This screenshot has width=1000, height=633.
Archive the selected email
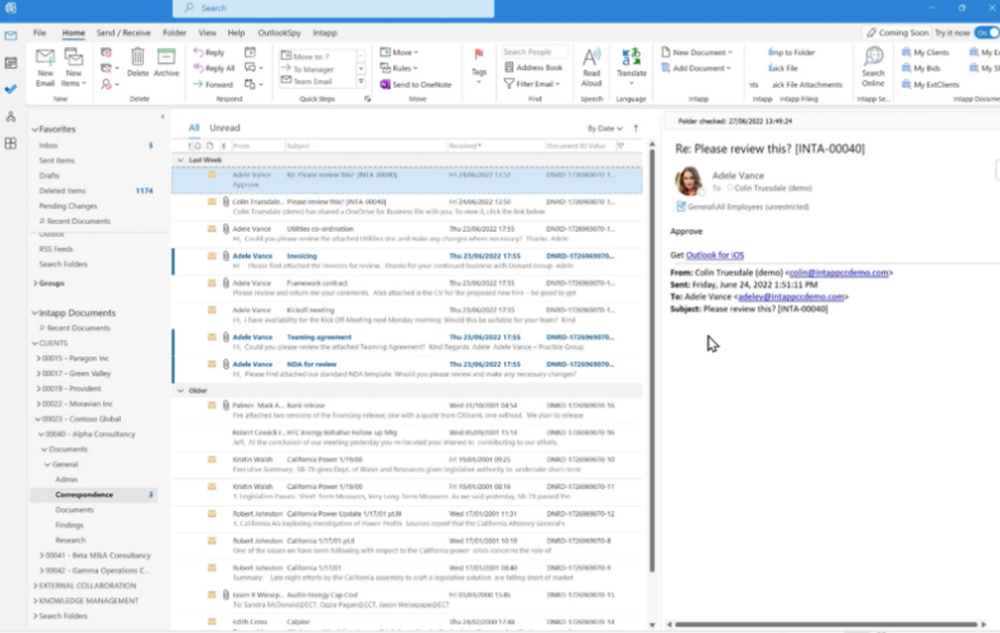click(166, 63)
